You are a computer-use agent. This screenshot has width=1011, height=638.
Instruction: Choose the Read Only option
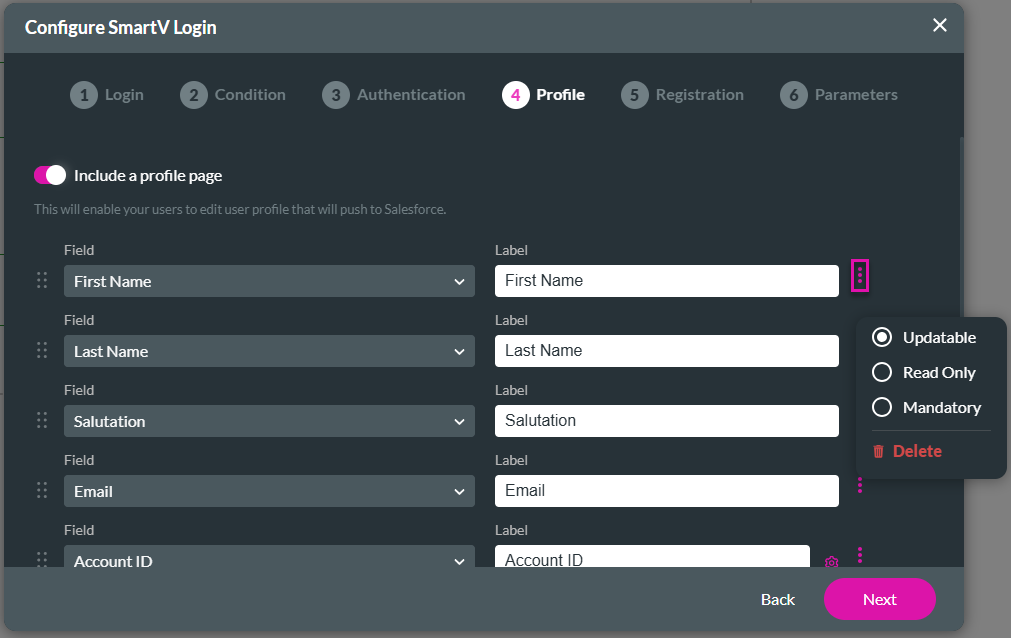[882, 372]
